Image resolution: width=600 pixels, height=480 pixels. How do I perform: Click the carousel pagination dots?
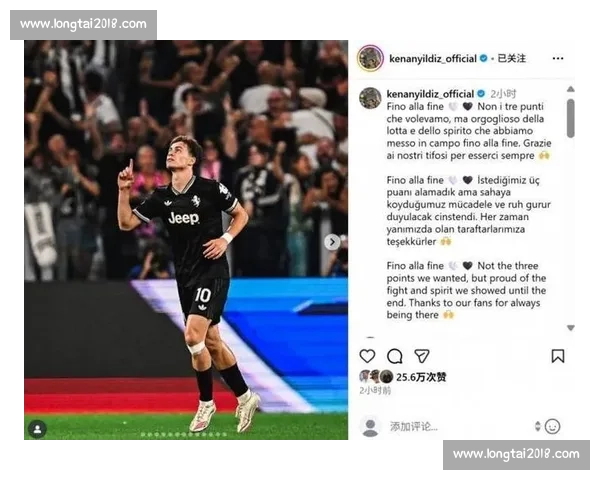pyautogui.click(x=184, y=434)
